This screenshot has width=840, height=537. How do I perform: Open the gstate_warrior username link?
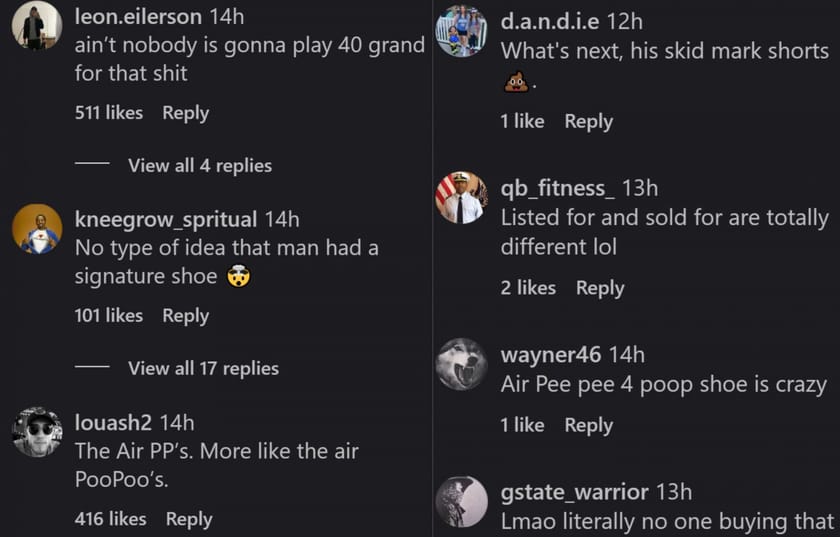[574, 492]
